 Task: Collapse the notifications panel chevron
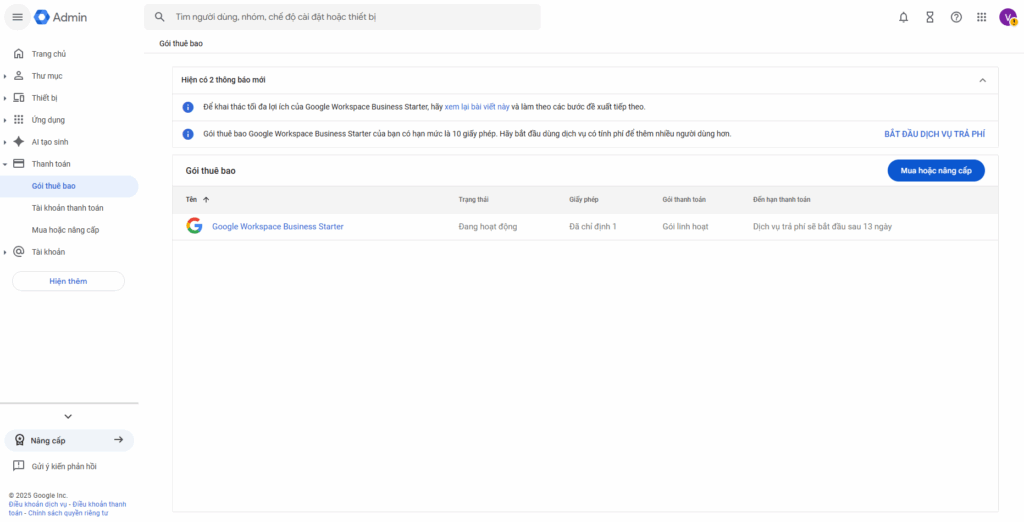click(982, 80)
